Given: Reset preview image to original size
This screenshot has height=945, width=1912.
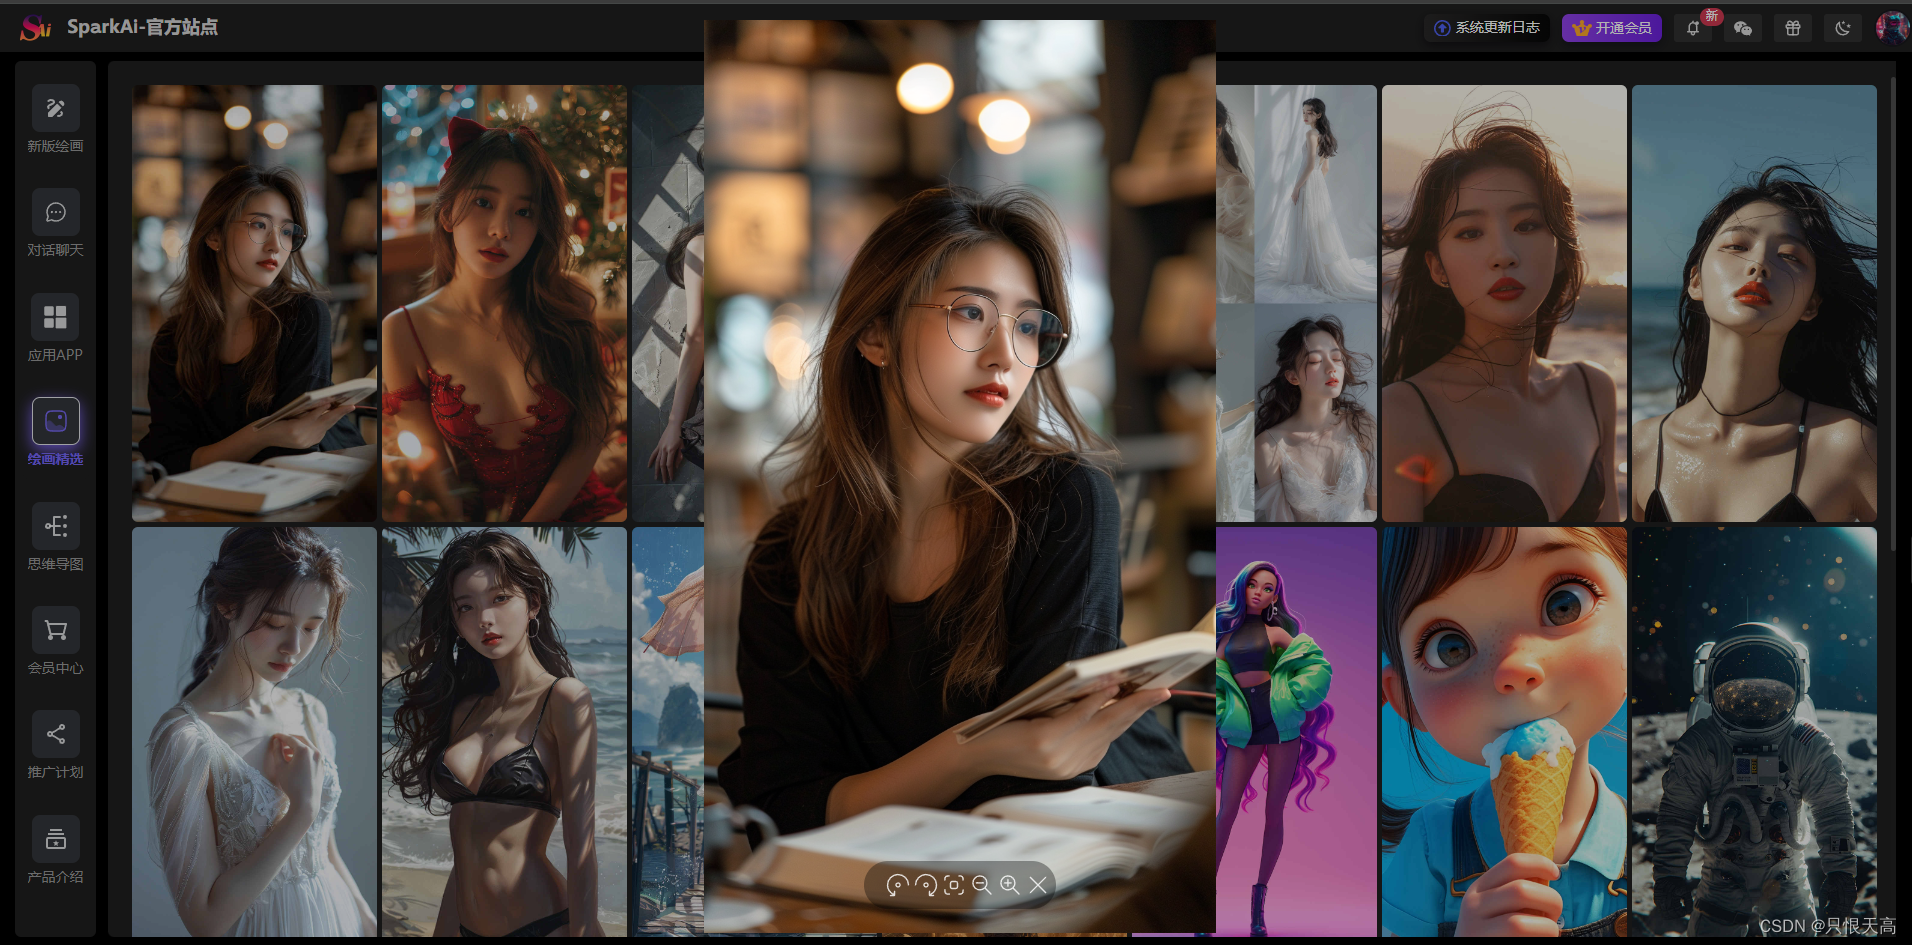Looking at the screenshot, I should (x=954, y=885).
